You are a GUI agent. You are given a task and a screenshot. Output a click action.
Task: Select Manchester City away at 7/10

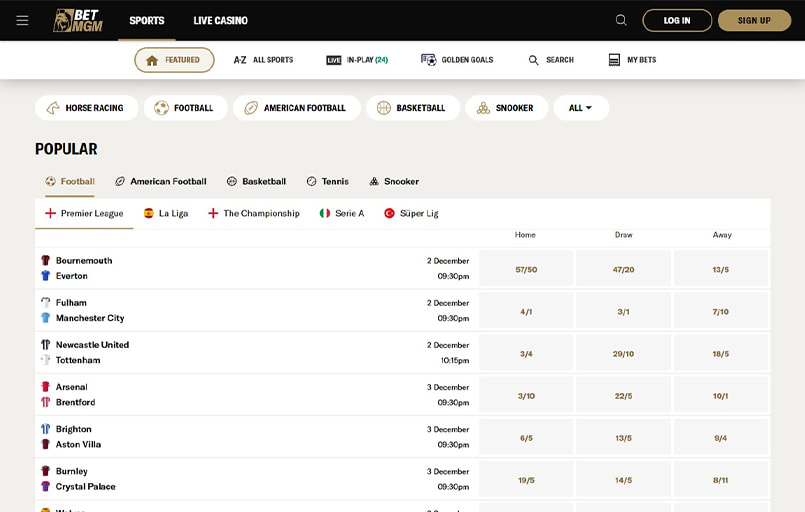click(721, 311)
